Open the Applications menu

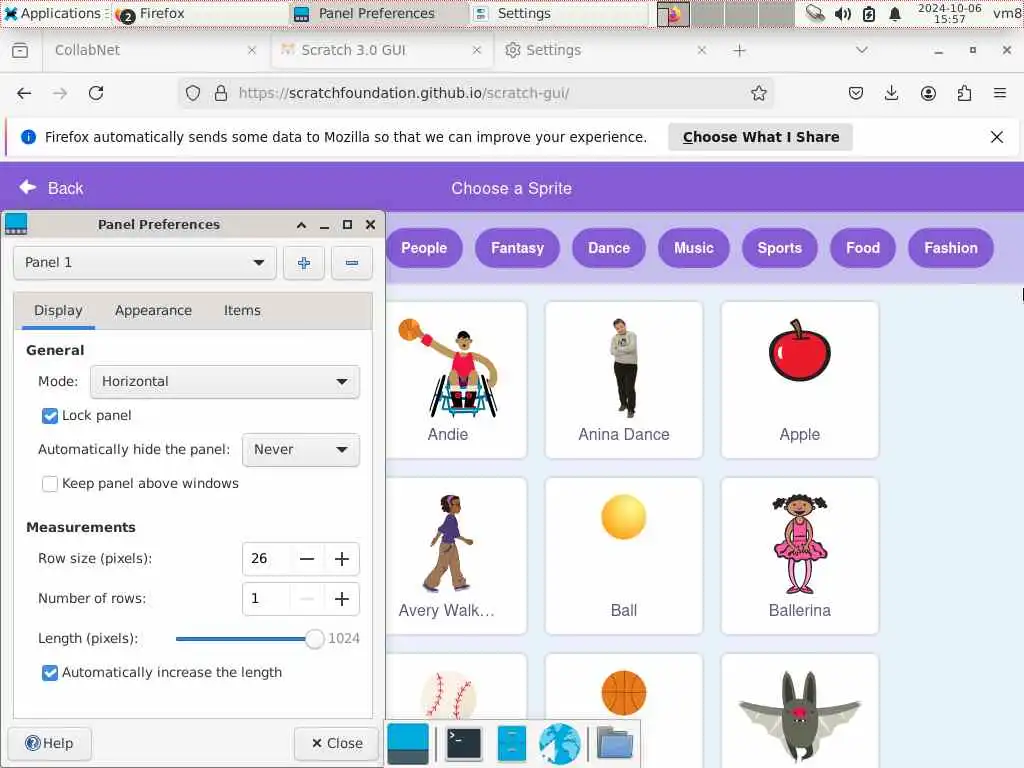point(54,14)
